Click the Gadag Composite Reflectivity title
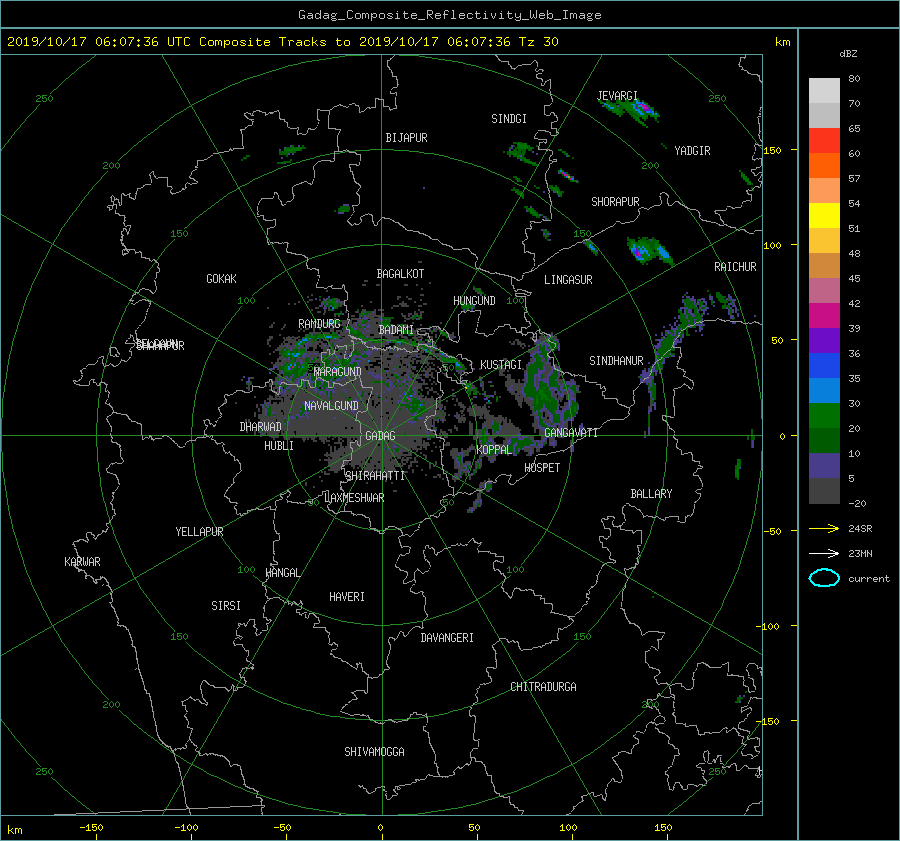Screen dimensions: 900x841 coord(449,15)
